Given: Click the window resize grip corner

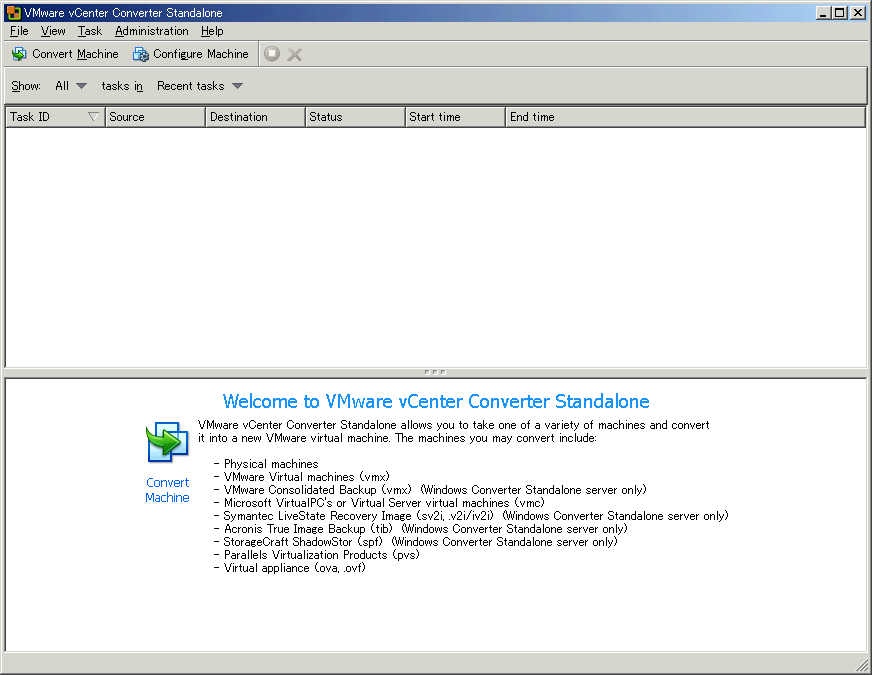Looking at the screenshot, I should pyautogui.click(x=862, y=665).
